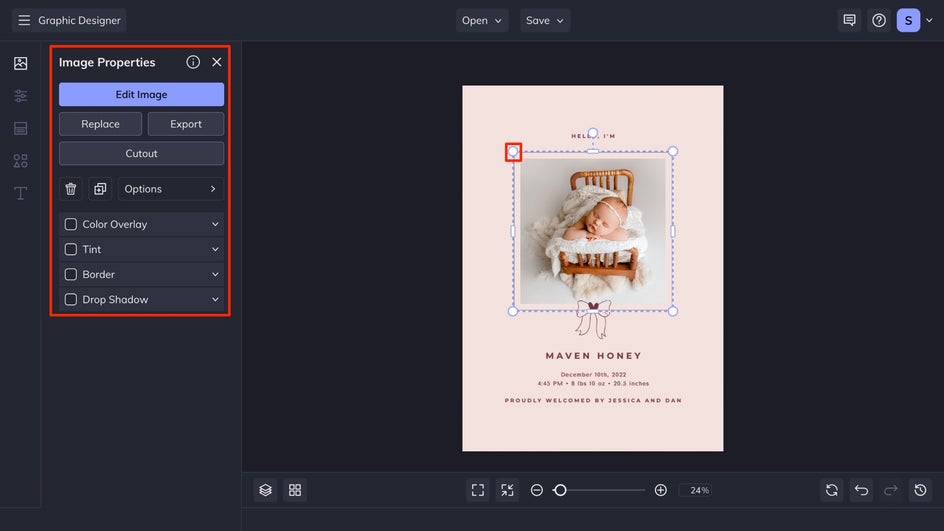944x531 pixels.
Task: Delete the selected image with trash icon
Action: coord(70,189)
